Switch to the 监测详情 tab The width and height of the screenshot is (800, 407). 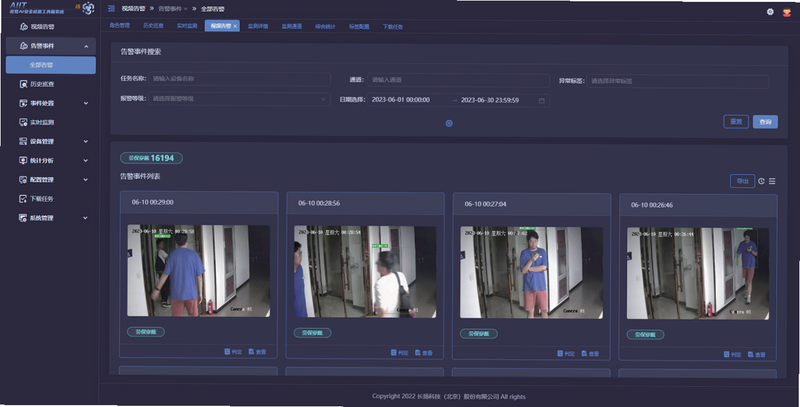pyautogui.click(x=258, y=26)
